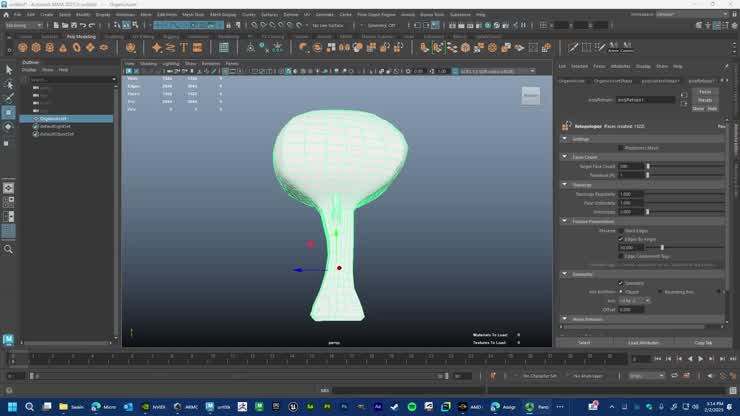Click the Paint Selection tool in toolbox
This screenshot has width=740, height=416.
click(9, 99)
